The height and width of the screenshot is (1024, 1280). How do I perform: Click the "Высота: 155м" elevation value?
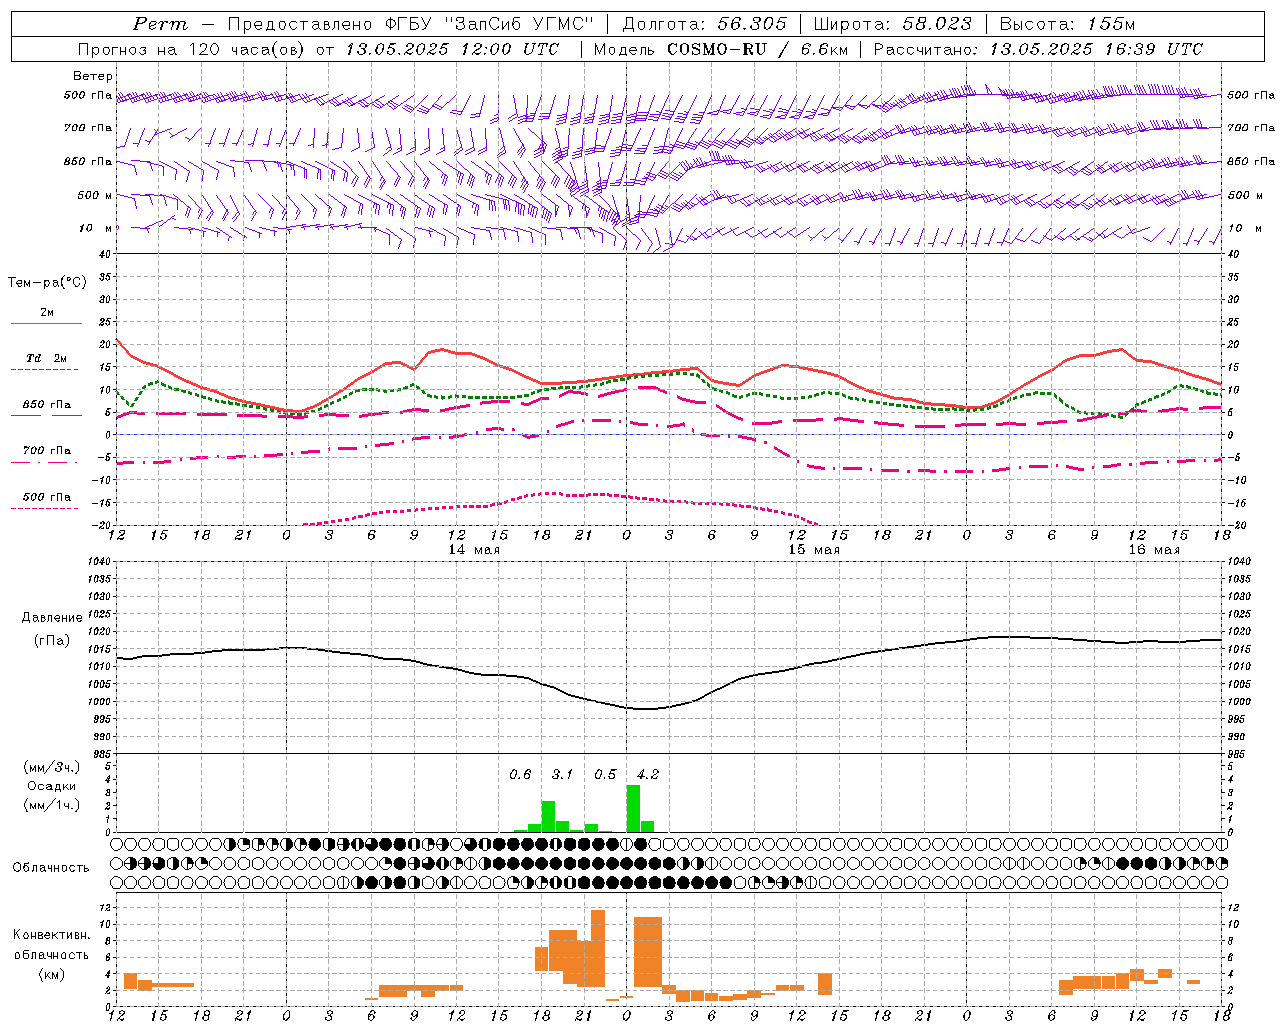click(1067, 24)
